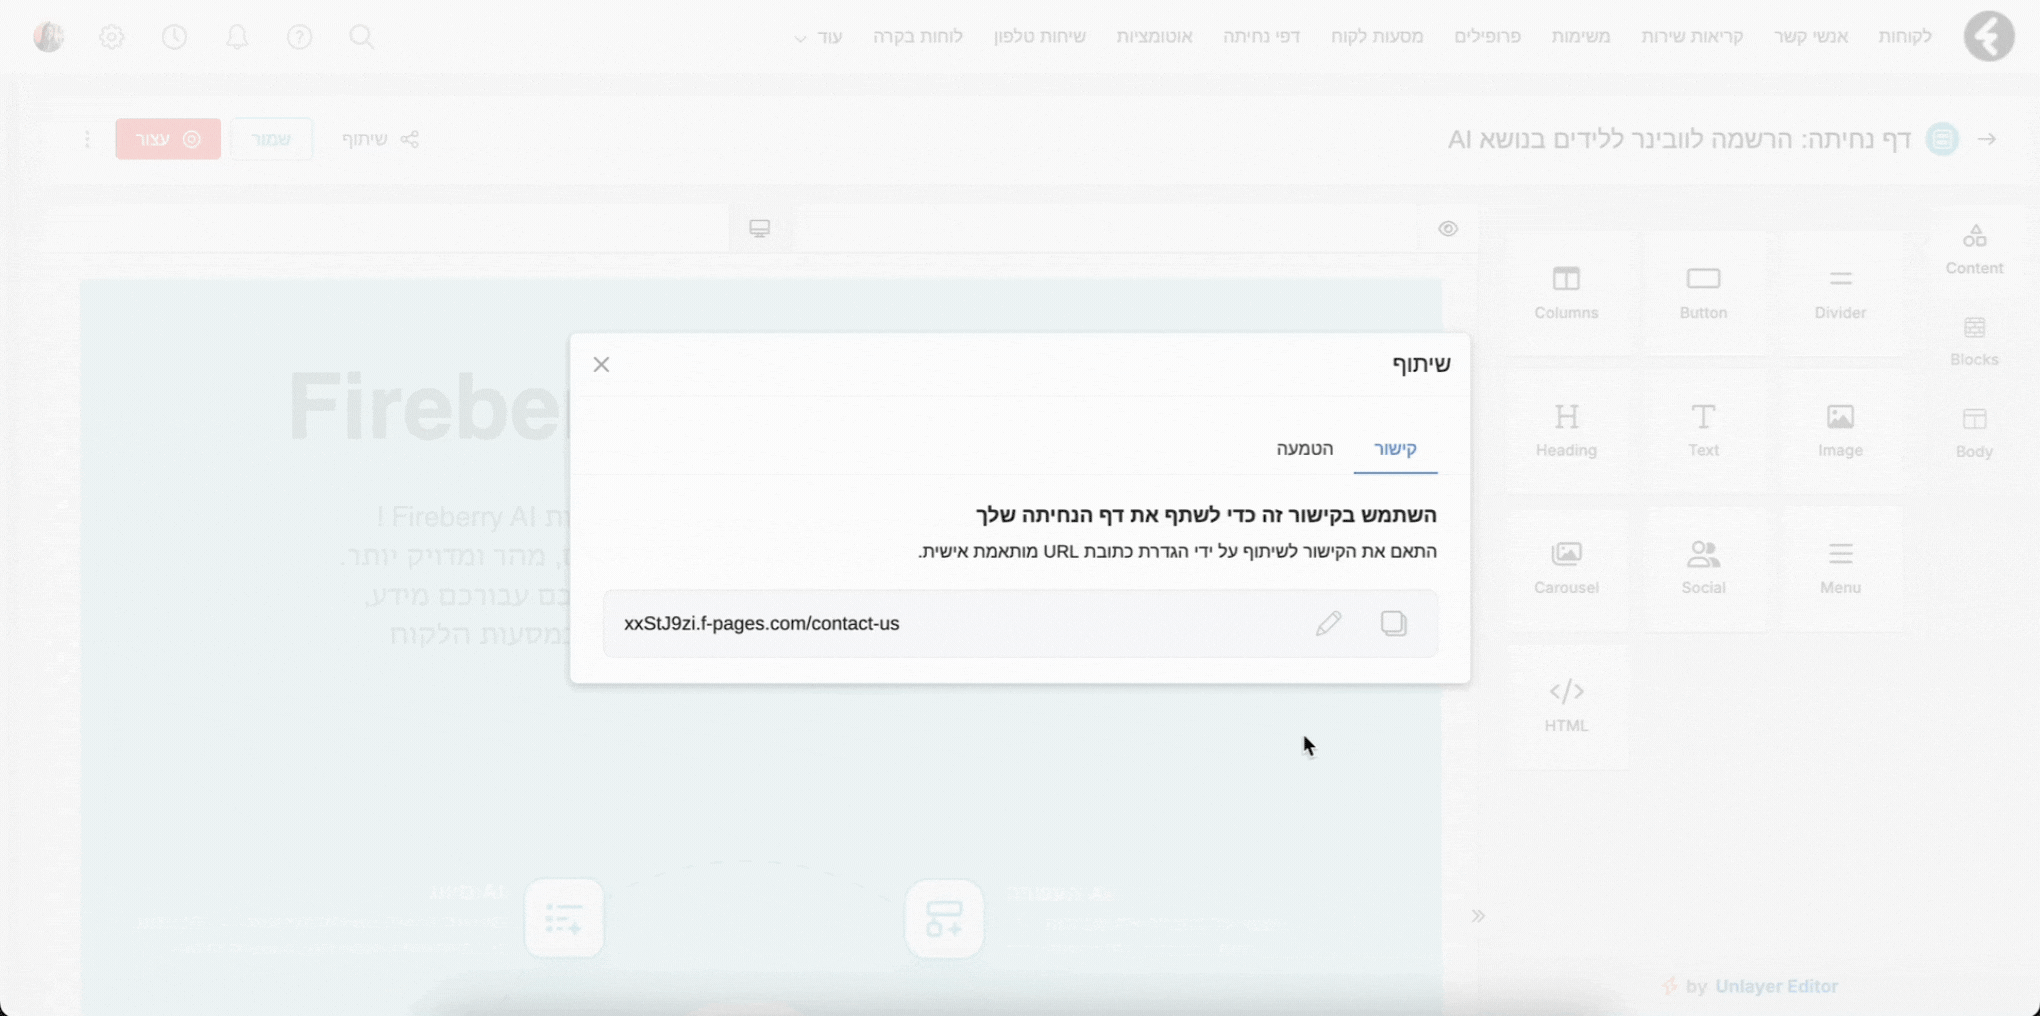
Task: Open the search icon in top bar
Action: [362, 37]
